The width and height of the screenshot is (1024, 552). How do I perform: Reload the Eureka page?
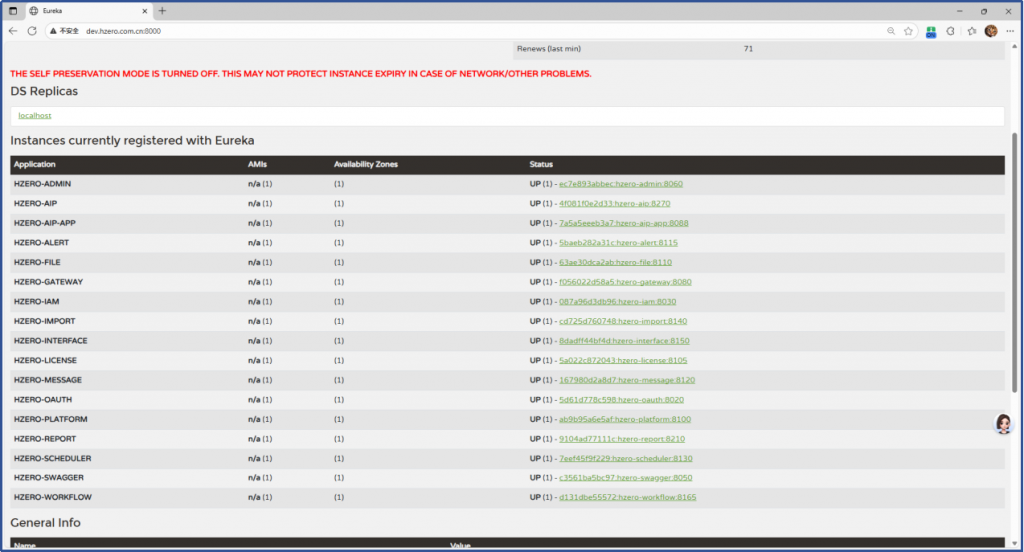pyautogui.click(x=32, y=31)
